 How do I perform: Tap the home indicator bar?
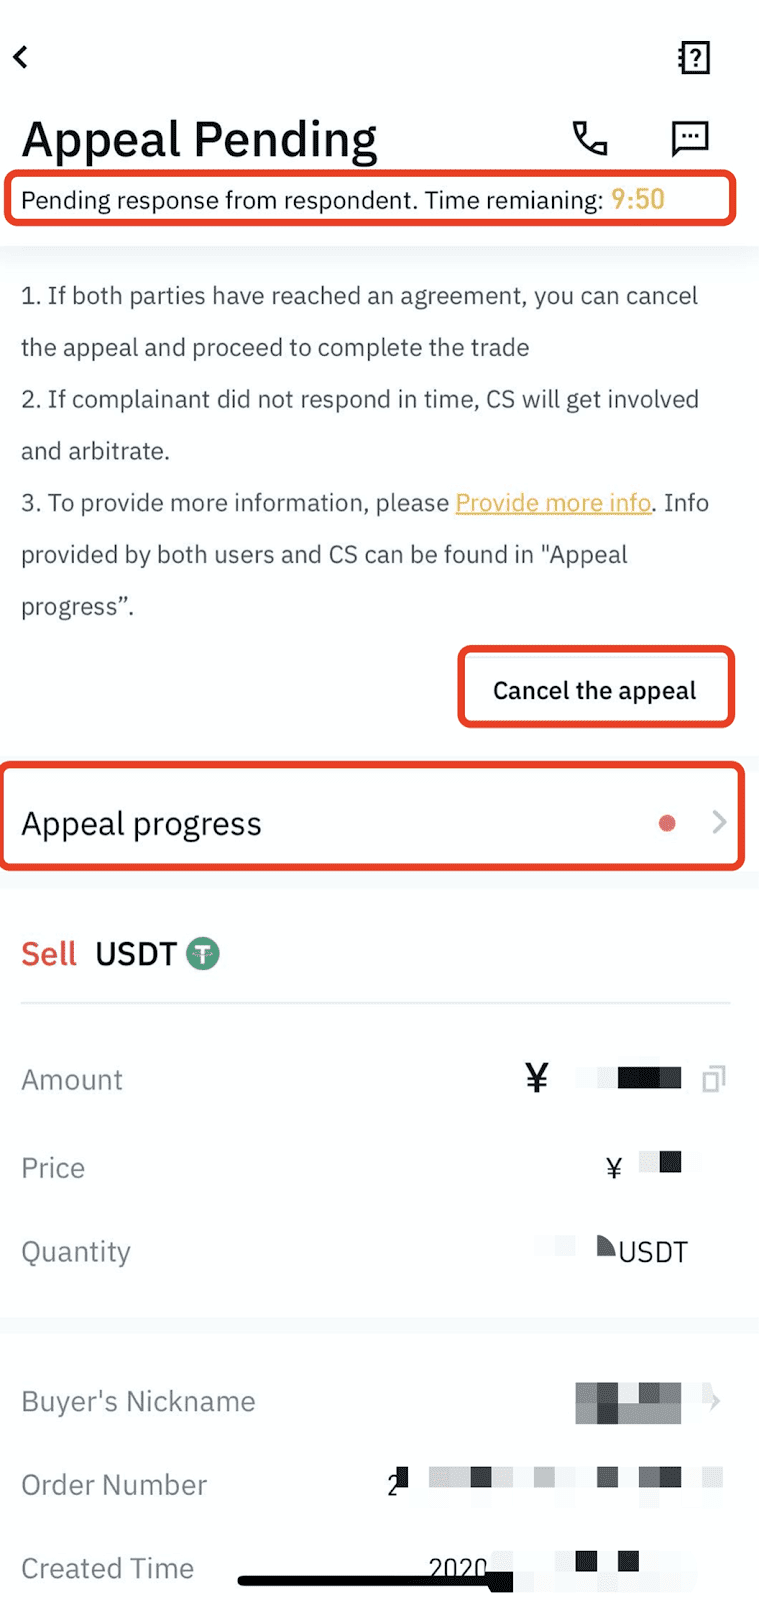point(375,1581)
